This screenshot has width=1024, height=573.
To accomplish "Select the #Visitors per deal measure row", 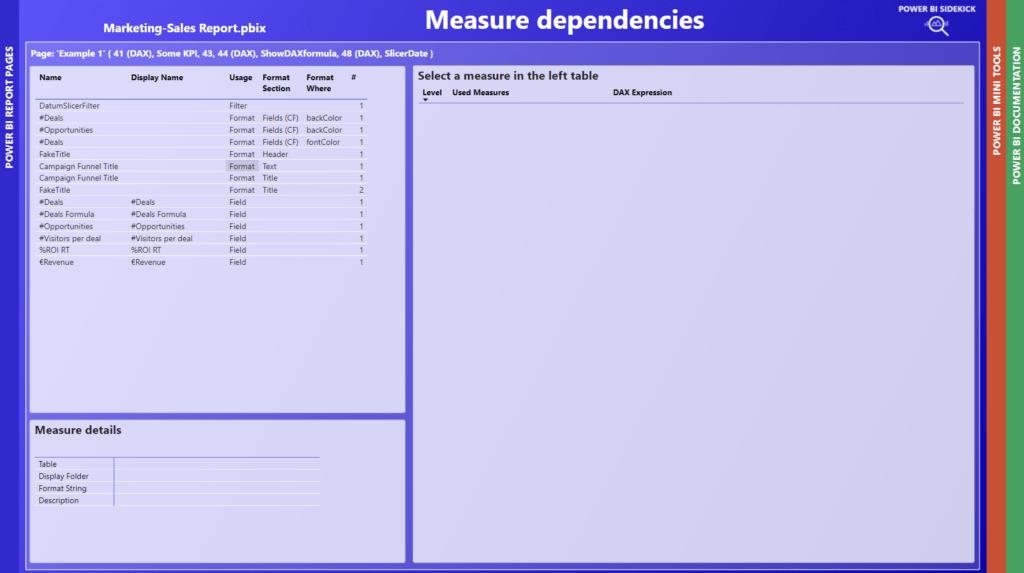I will coord(70,238).
